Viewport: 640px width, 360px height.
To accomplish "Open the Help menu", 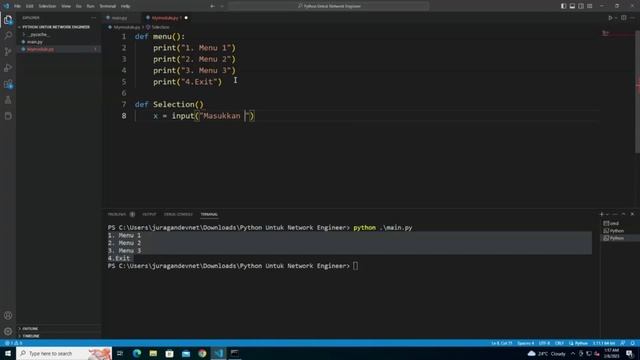I will click(125, 6).
